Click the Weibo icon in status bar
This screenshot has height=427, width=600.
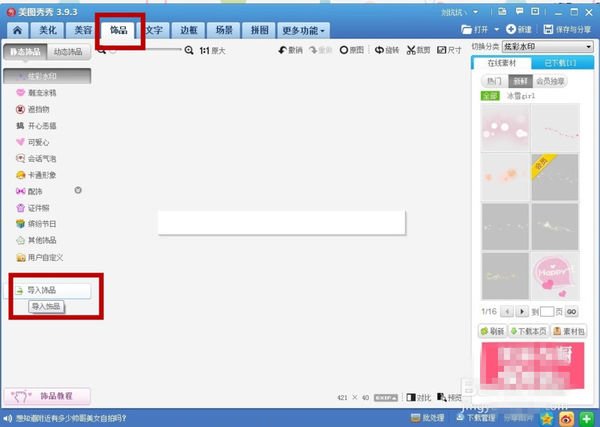pyautogui.click(x=568, y=417)
